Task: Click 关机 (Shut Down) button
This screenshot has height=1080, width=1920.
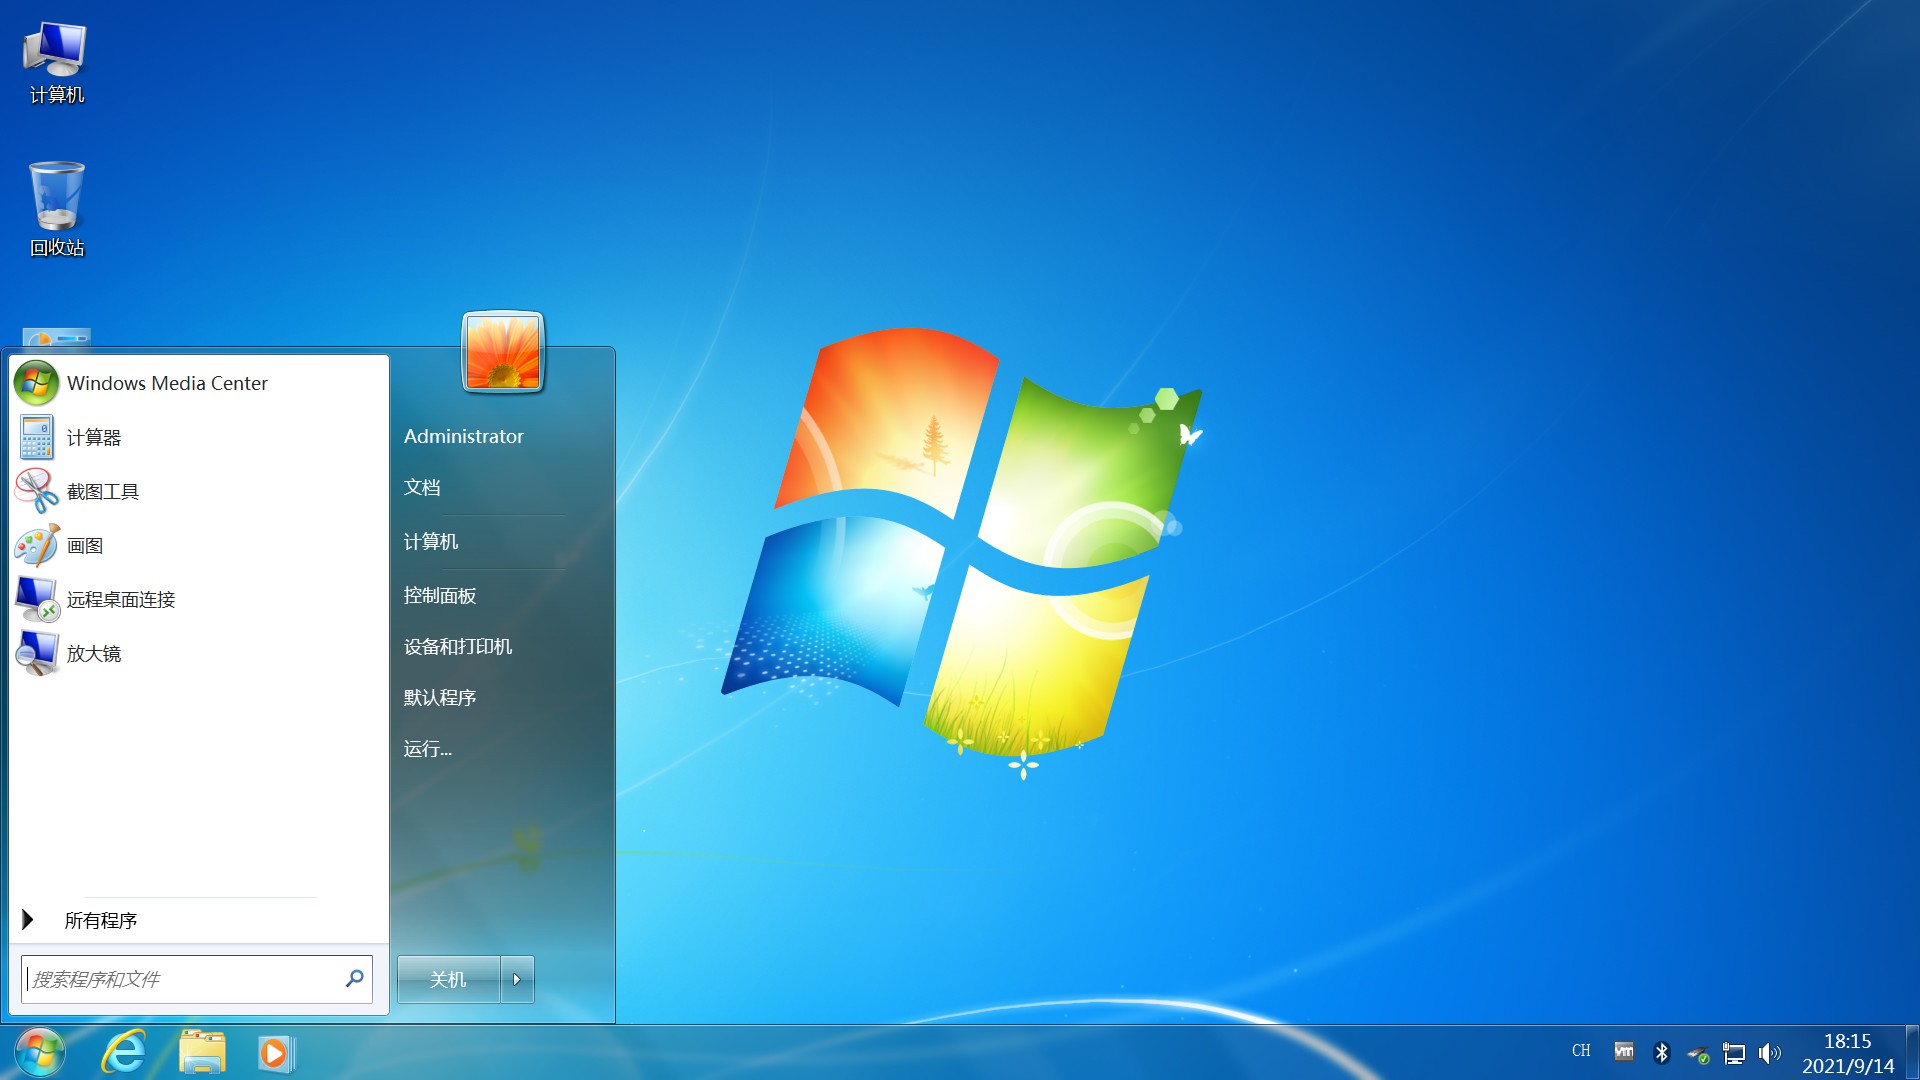Action: 448,977
